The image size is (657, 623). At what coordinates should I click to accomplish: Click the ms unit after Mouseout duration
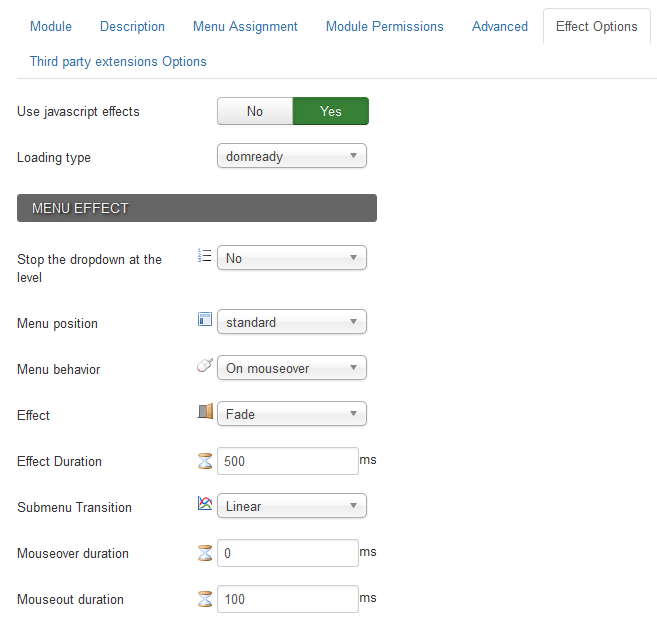point(368,598)
